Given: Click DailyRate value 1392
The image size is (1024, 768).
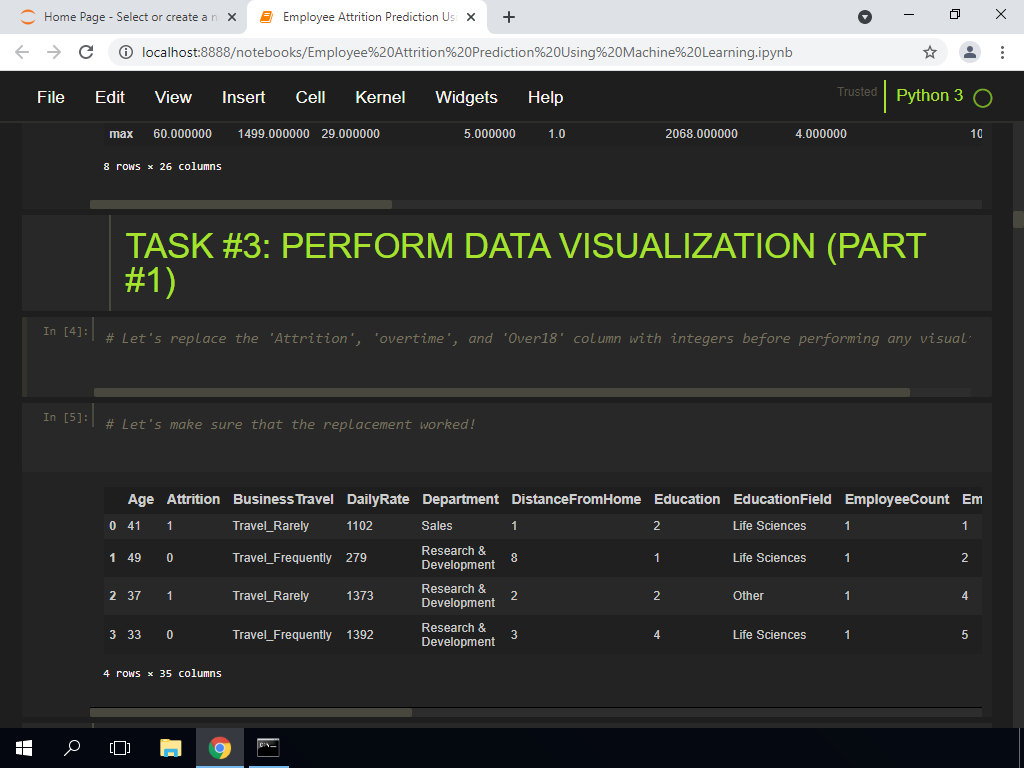Looking at the screenshot, I should [360, 635].
